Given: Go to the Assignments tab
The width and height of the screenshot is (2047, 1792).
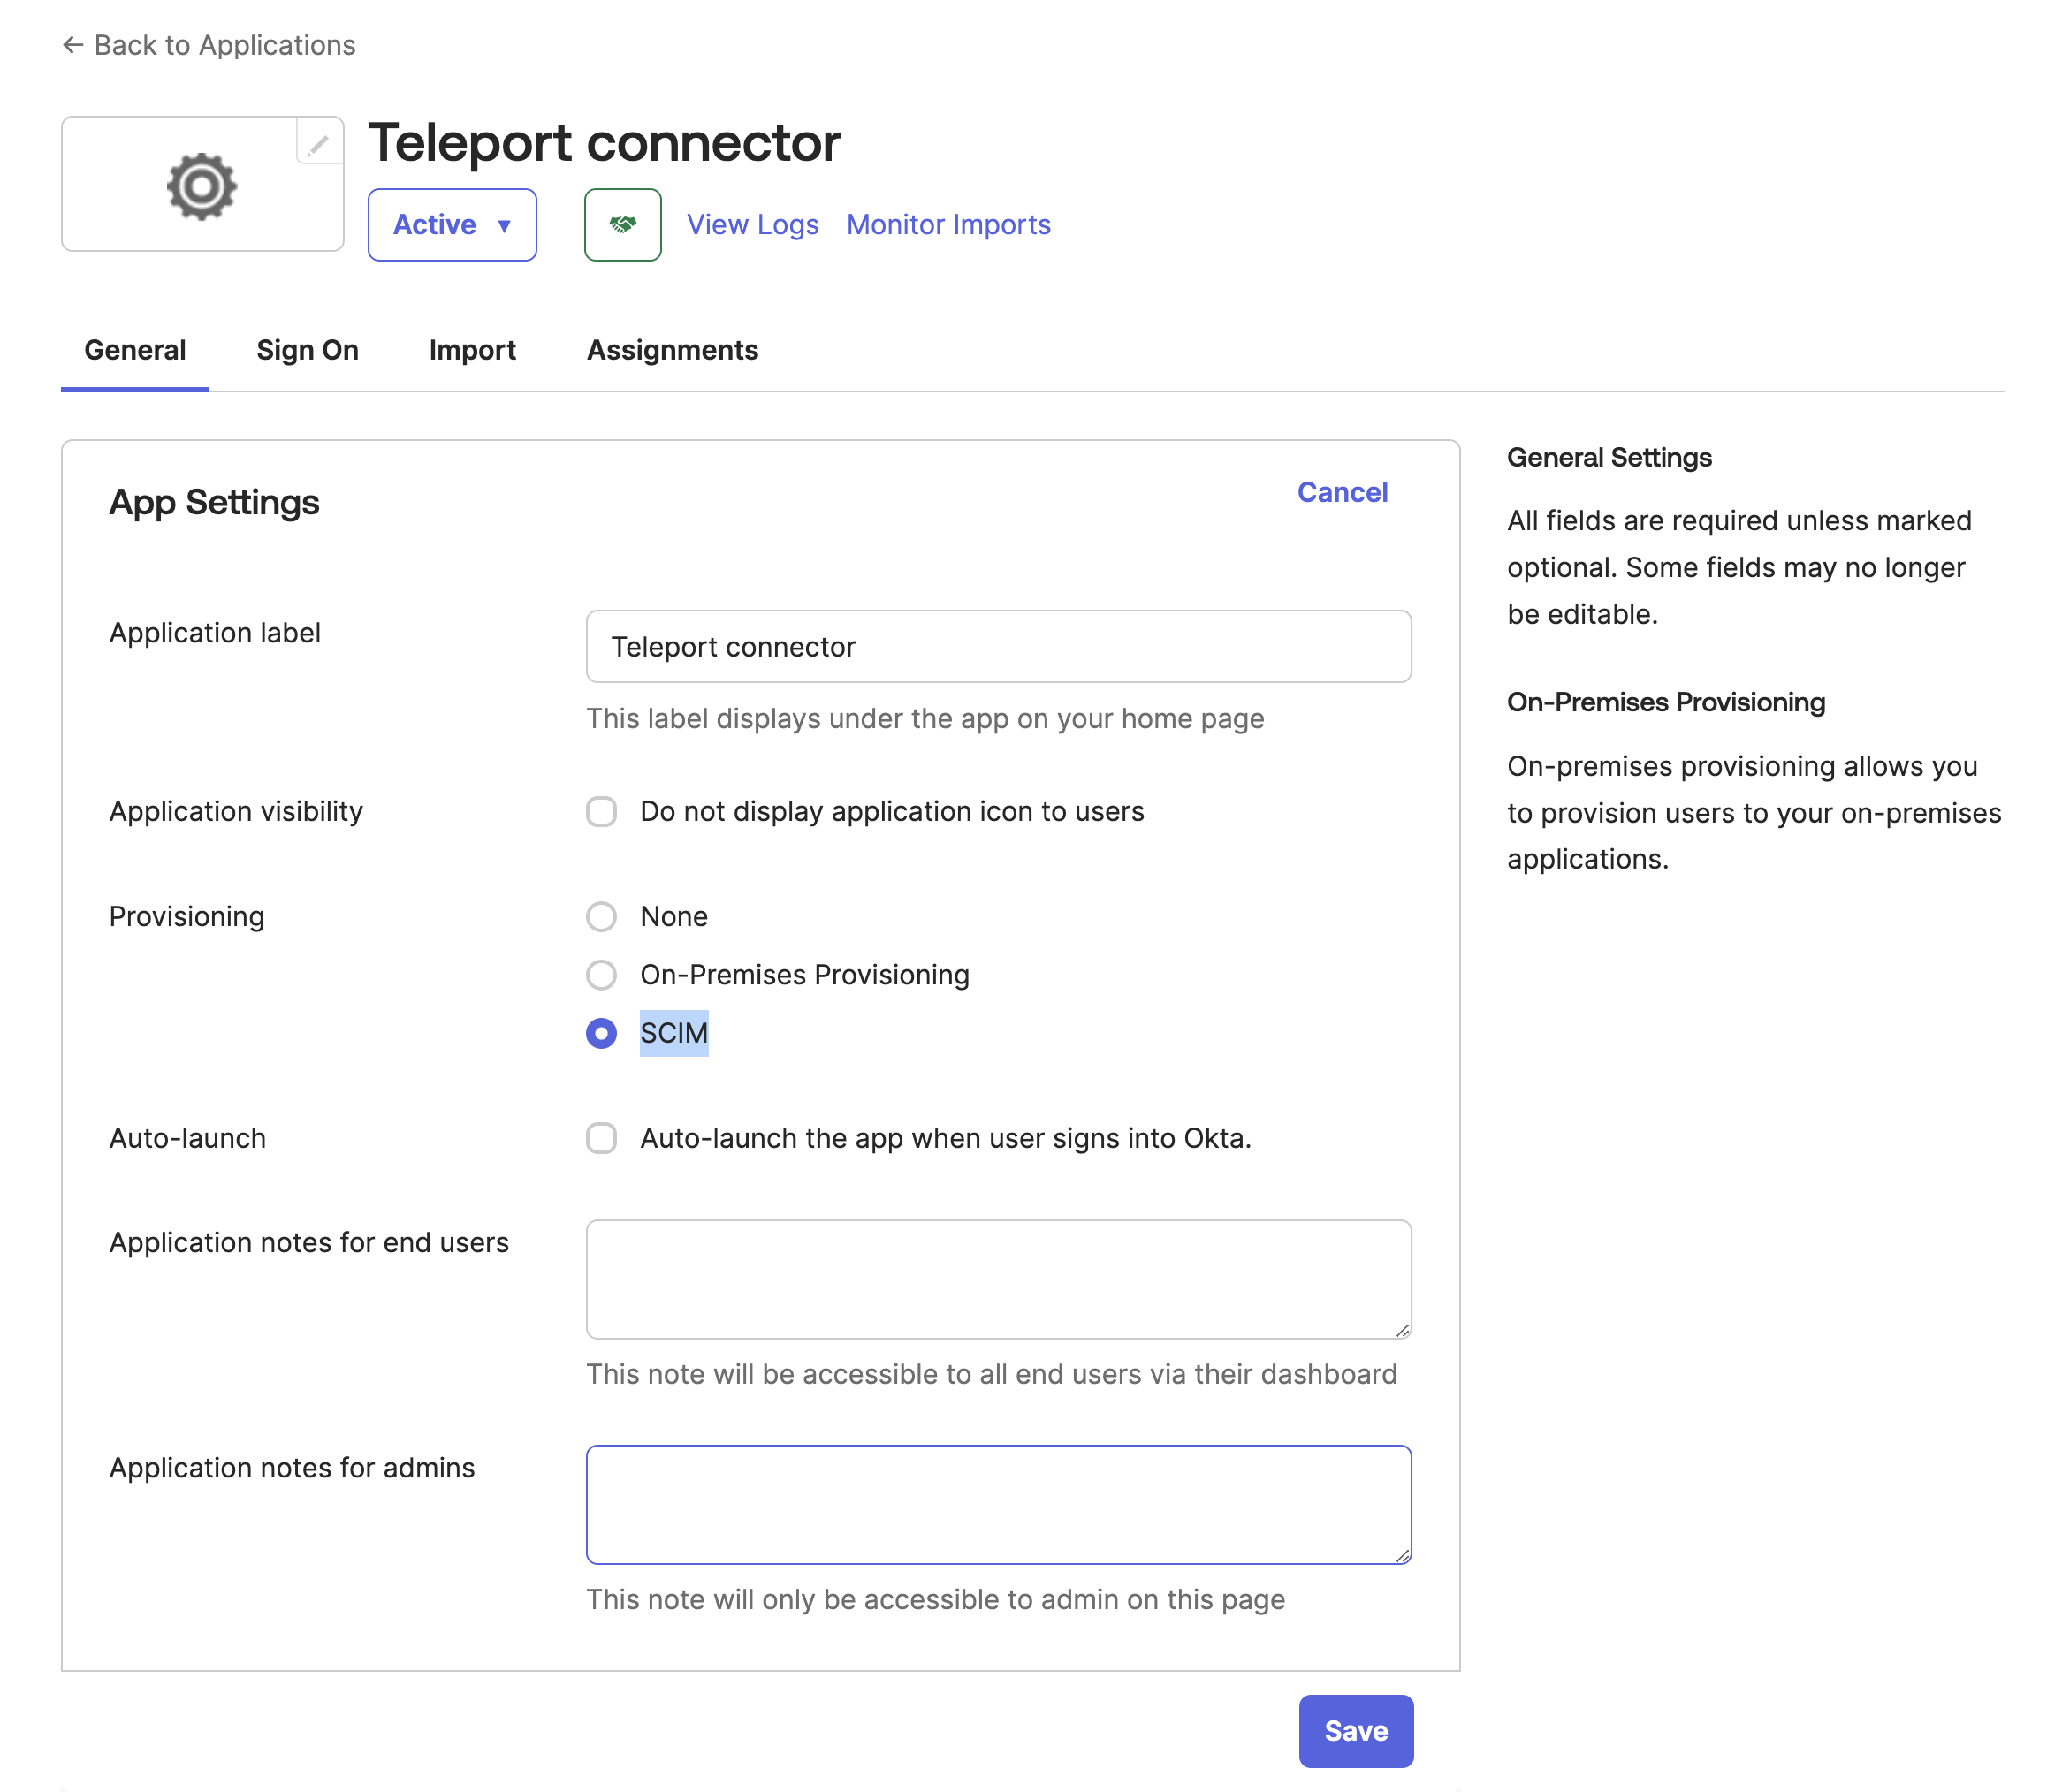Looking at the screenshot, I should click(x=672, y=350).
